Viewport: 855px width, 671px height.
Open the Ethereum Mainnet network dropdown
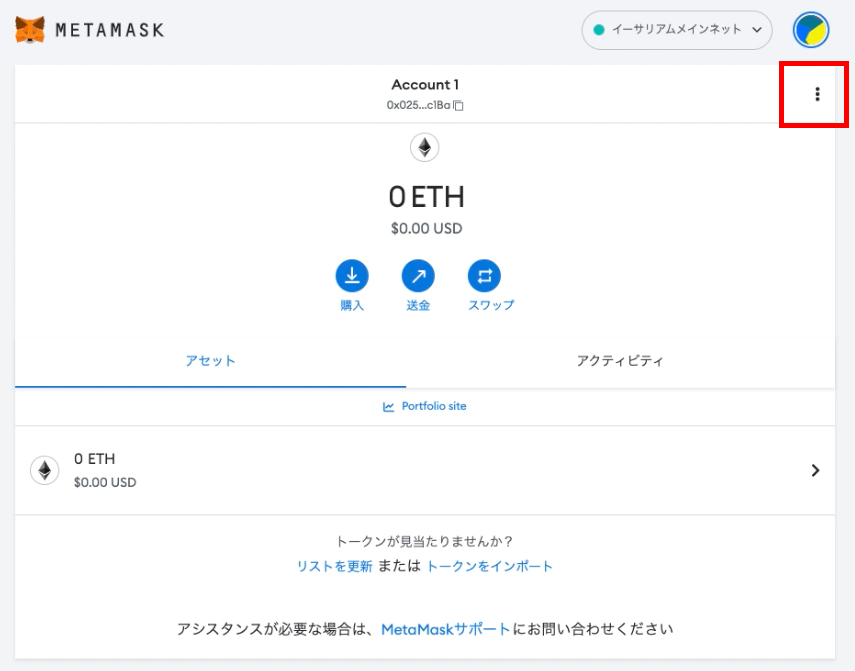coord(677,30)
